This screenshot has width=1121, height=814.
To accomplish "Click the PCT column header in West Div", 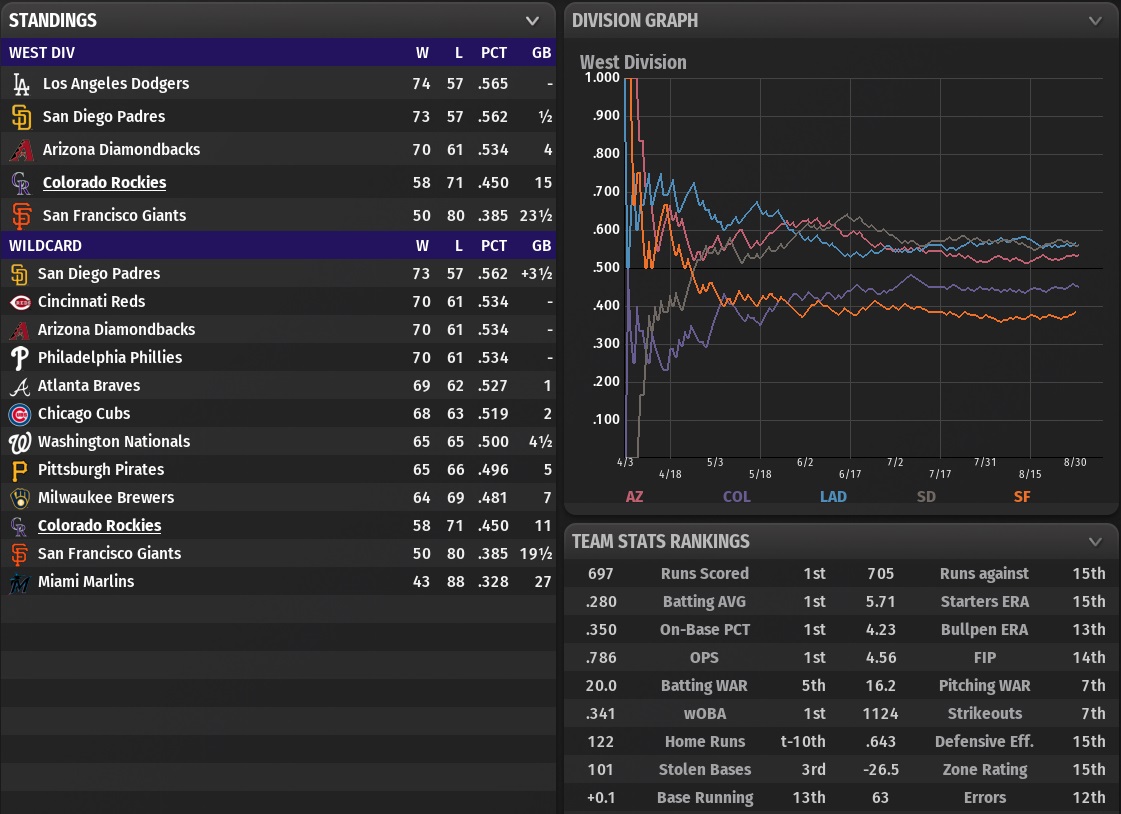I will (x=493, y=53).
